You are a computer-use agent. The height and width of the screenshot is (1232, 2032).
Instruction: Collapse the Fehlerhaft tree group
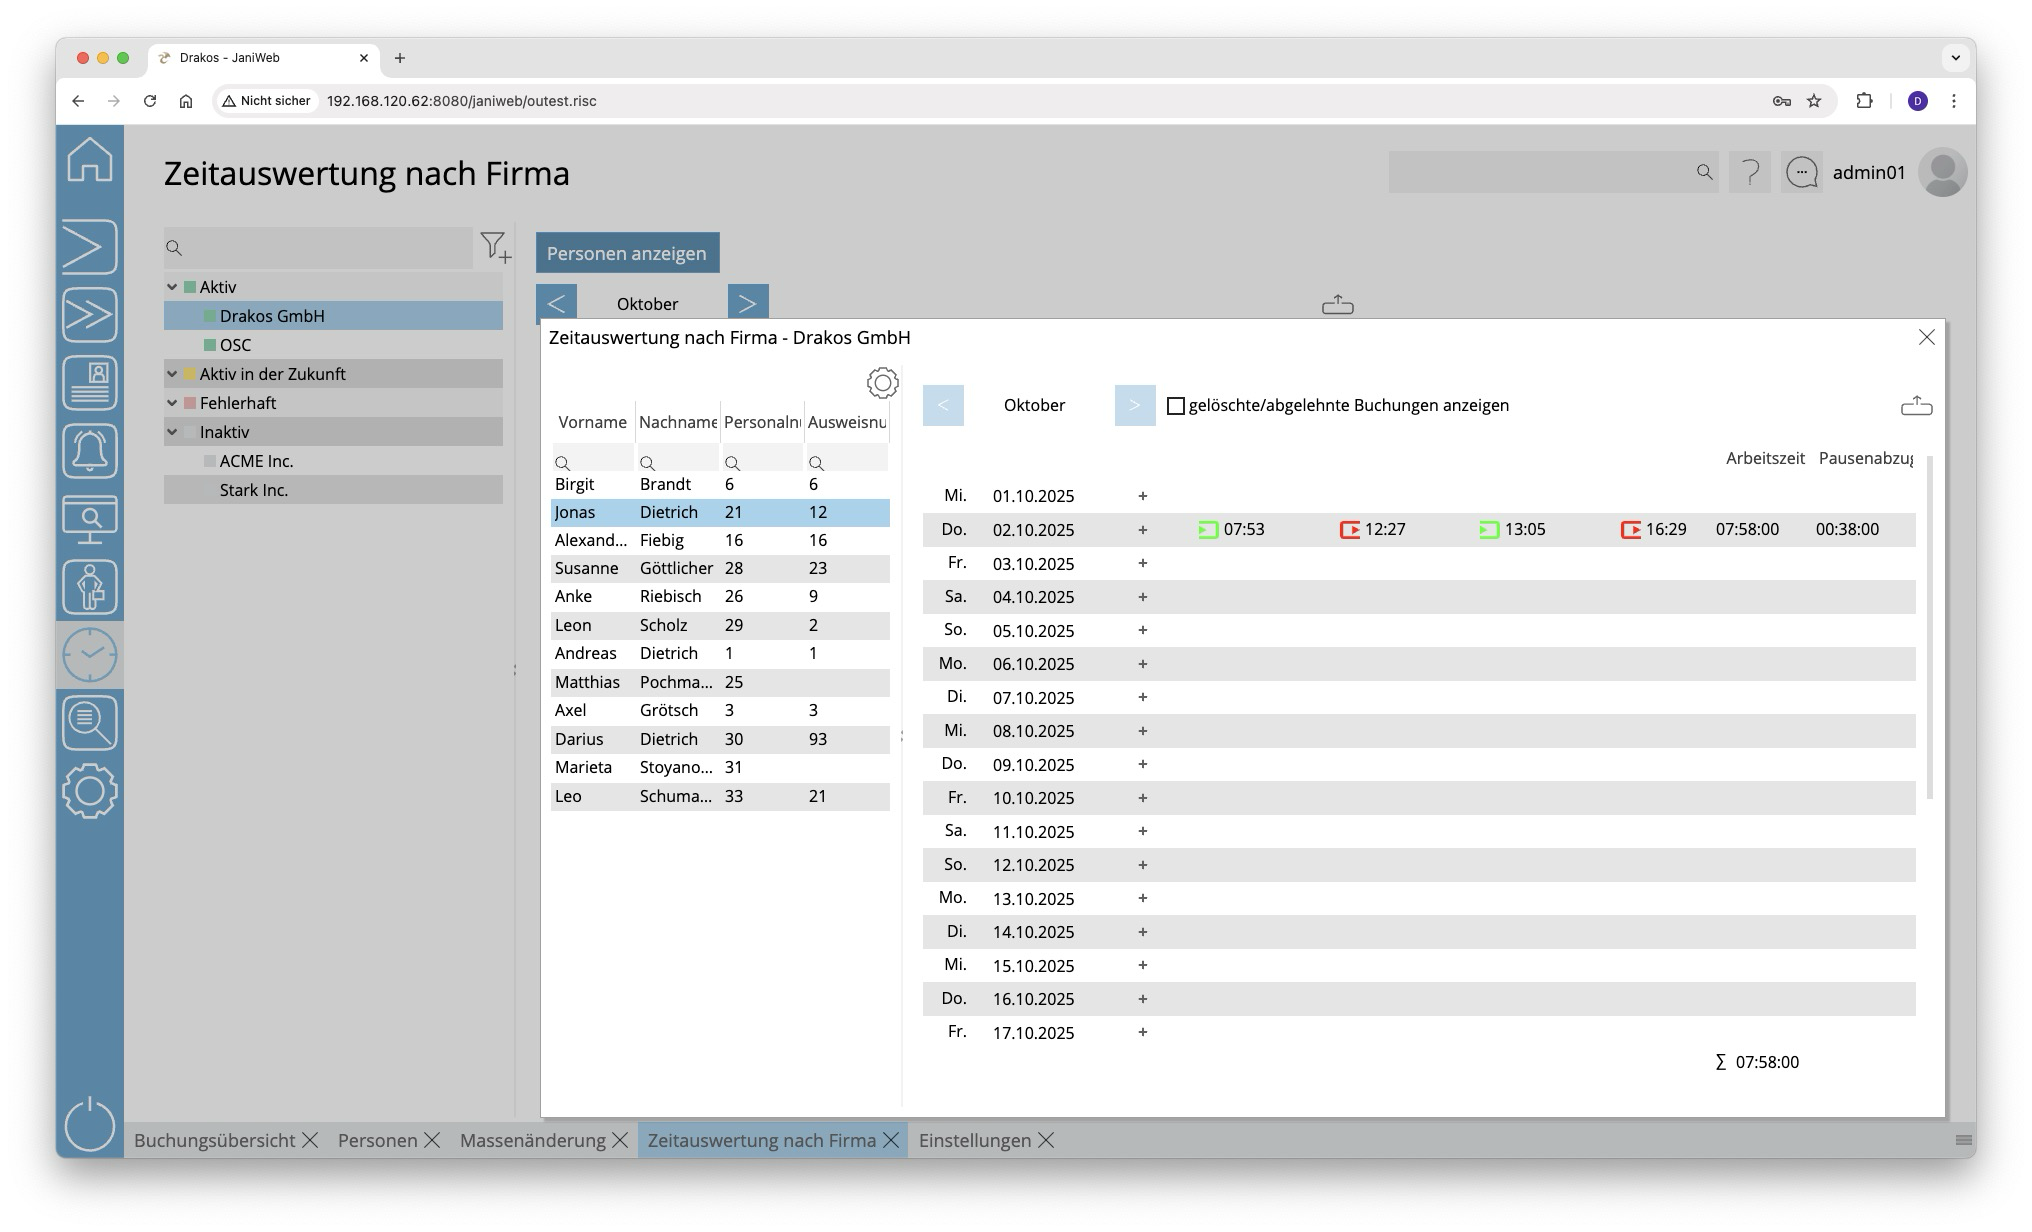click(x=172, y=403)
